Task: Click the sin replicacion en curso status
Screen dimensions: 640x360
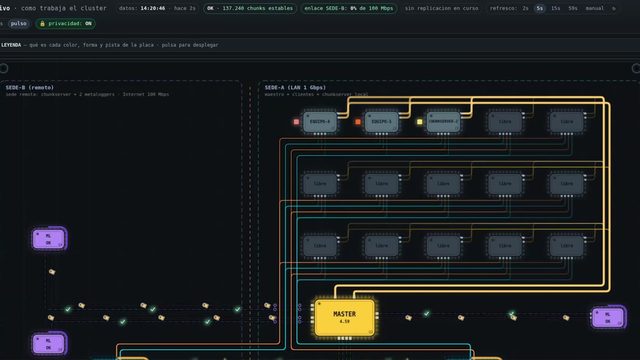Action: coord(441,8)
